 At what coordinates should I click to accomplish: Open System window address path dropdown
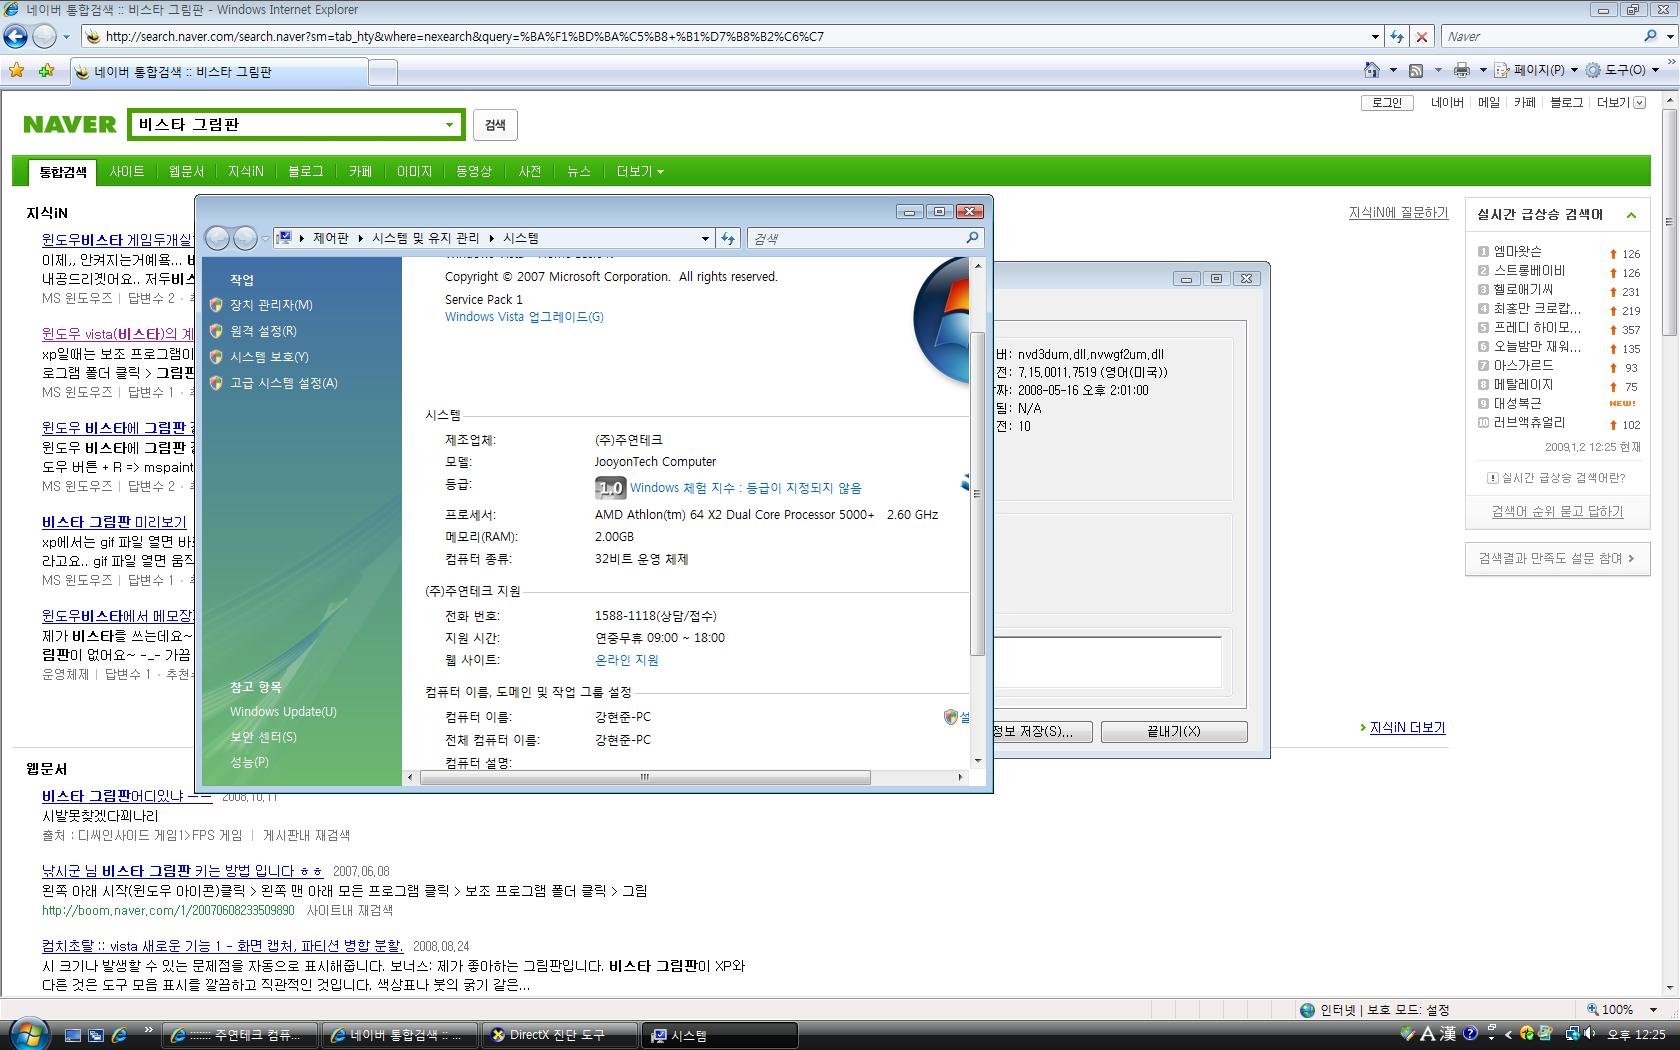(x=705, y=238)
